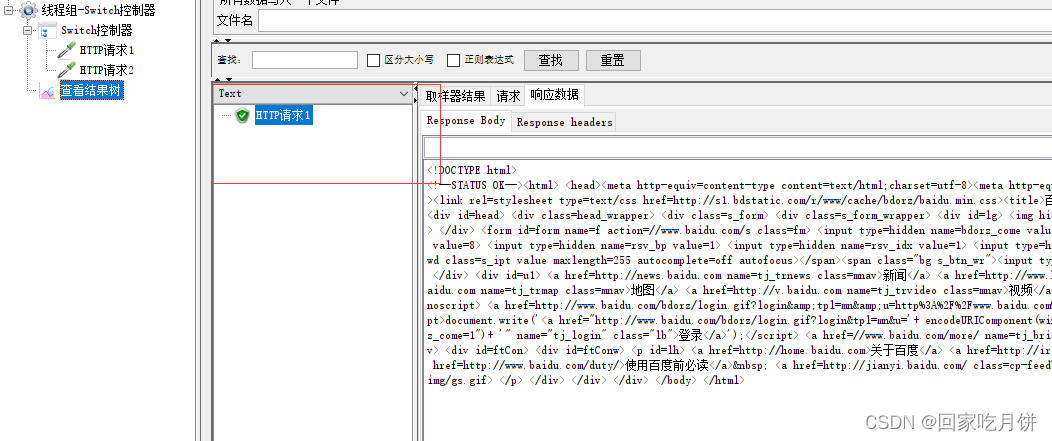Viewport: 1052px width, 441px height.
Task: Select 线程组-Switch控制器 tree node
Action: [98, 10]
